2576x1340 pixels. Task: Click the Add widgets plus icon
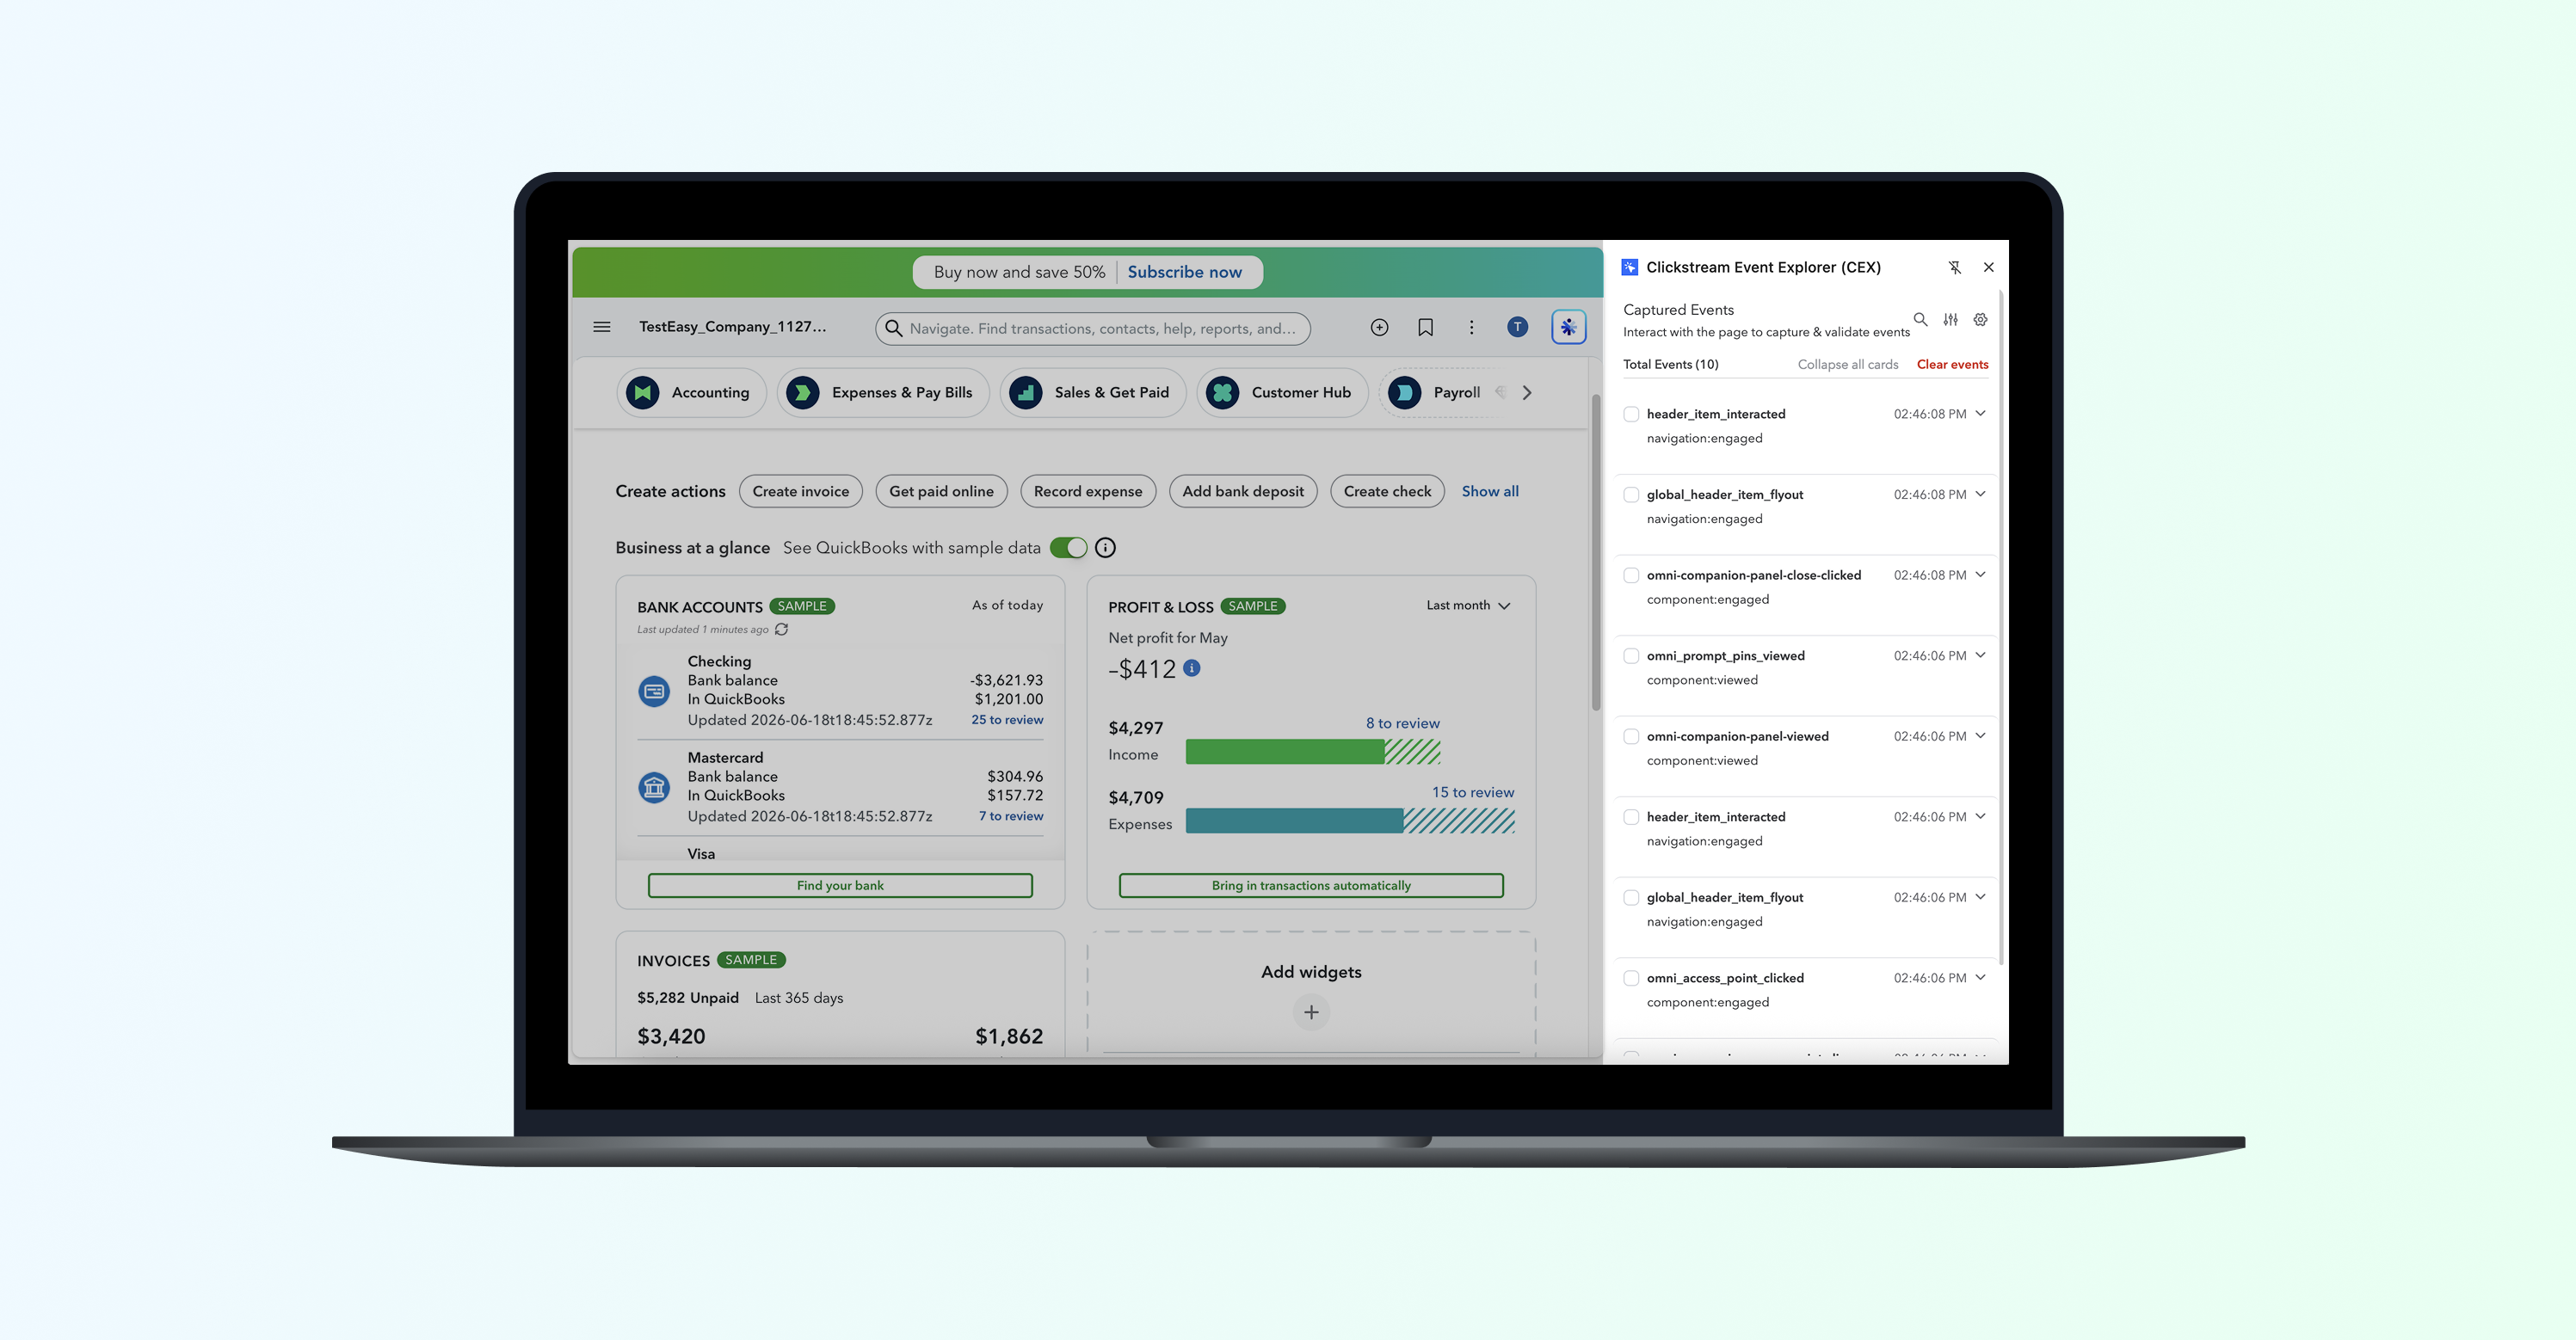(1311, 1012)
